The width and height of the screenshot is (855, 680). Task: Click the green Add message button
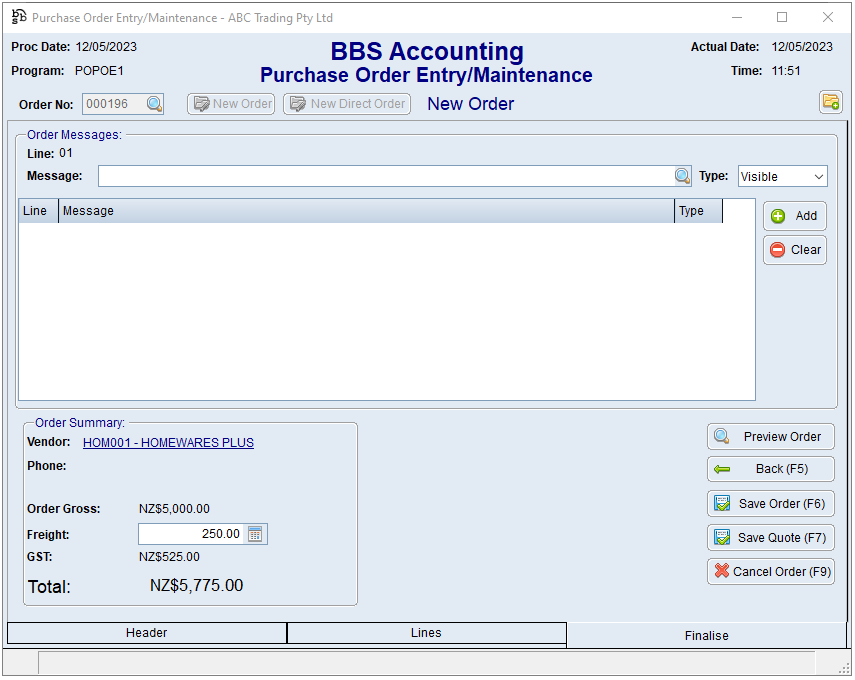coord(795,216)
